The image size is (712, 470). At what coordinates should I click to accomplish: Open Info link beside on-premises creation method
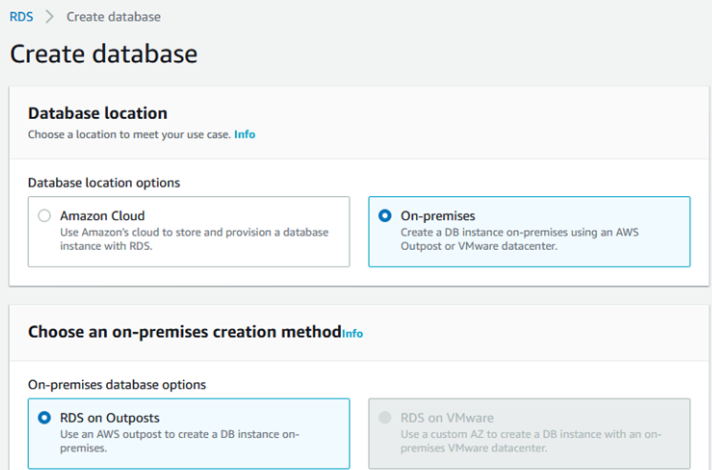point(352,333)
